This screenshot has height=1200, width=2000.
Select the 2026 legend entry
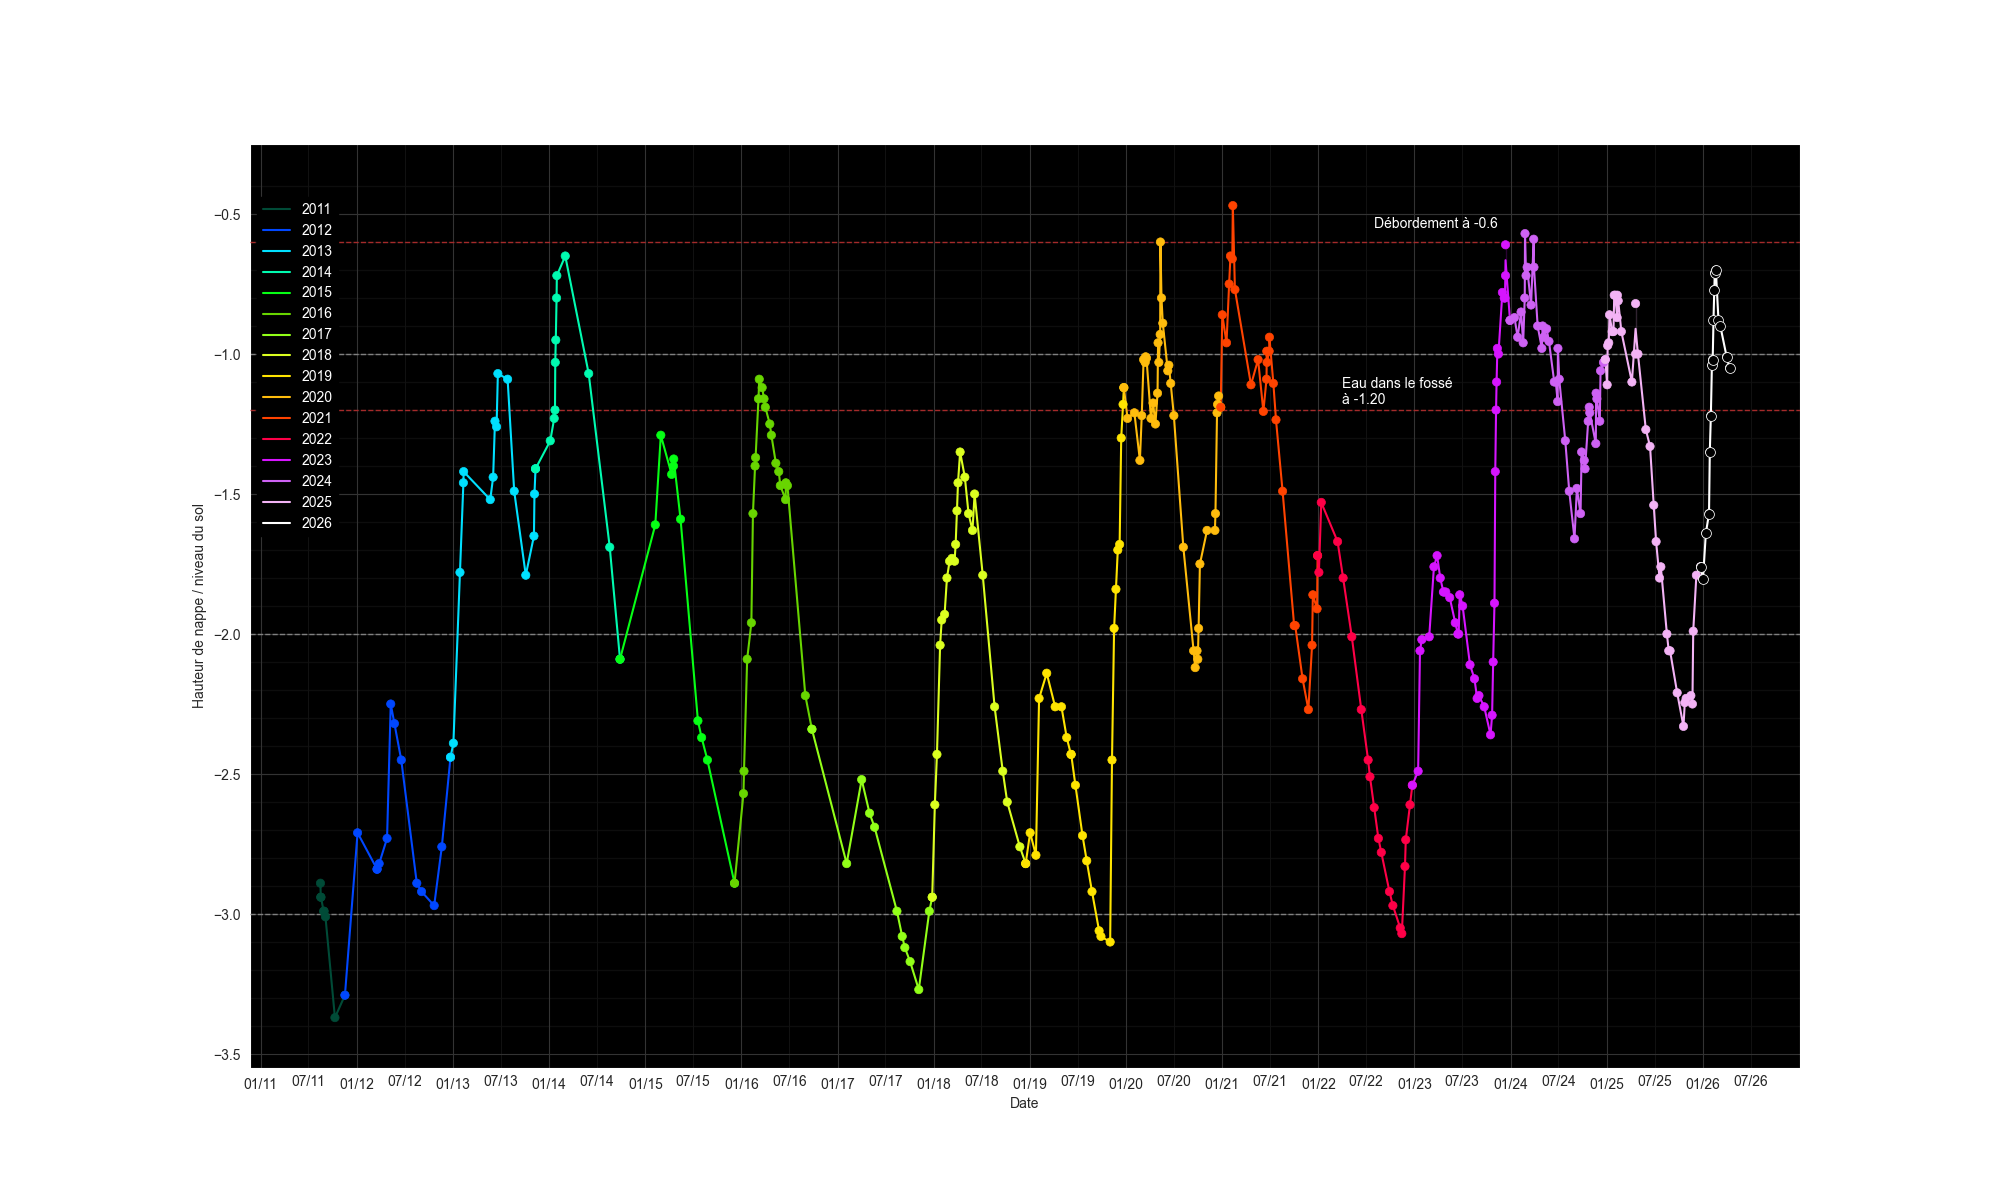coord(297,524)
